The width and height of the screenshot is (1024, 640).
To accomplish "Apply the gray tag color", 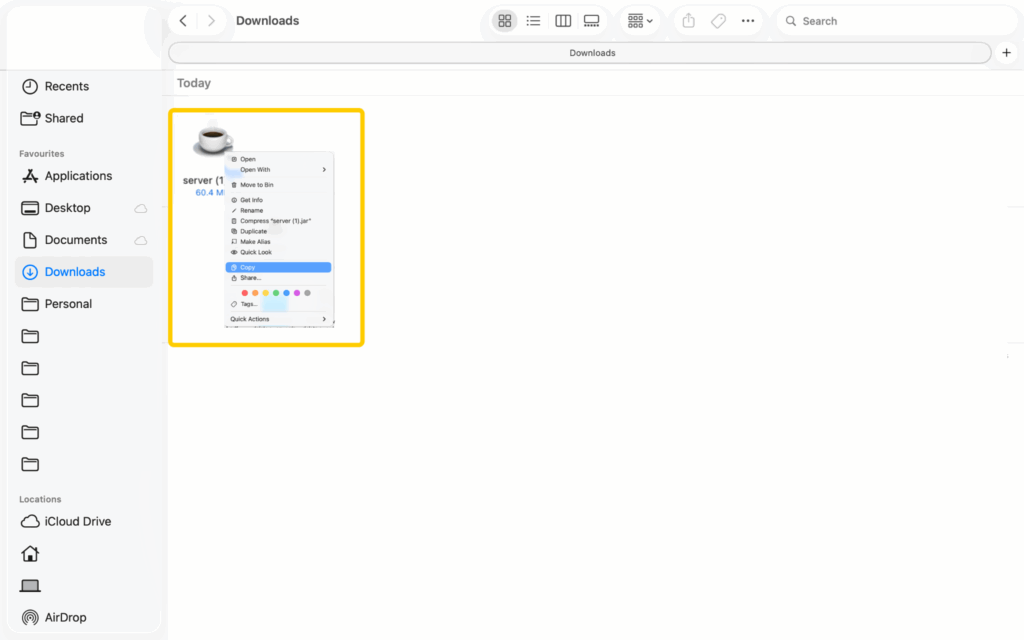I will point(308,293).
